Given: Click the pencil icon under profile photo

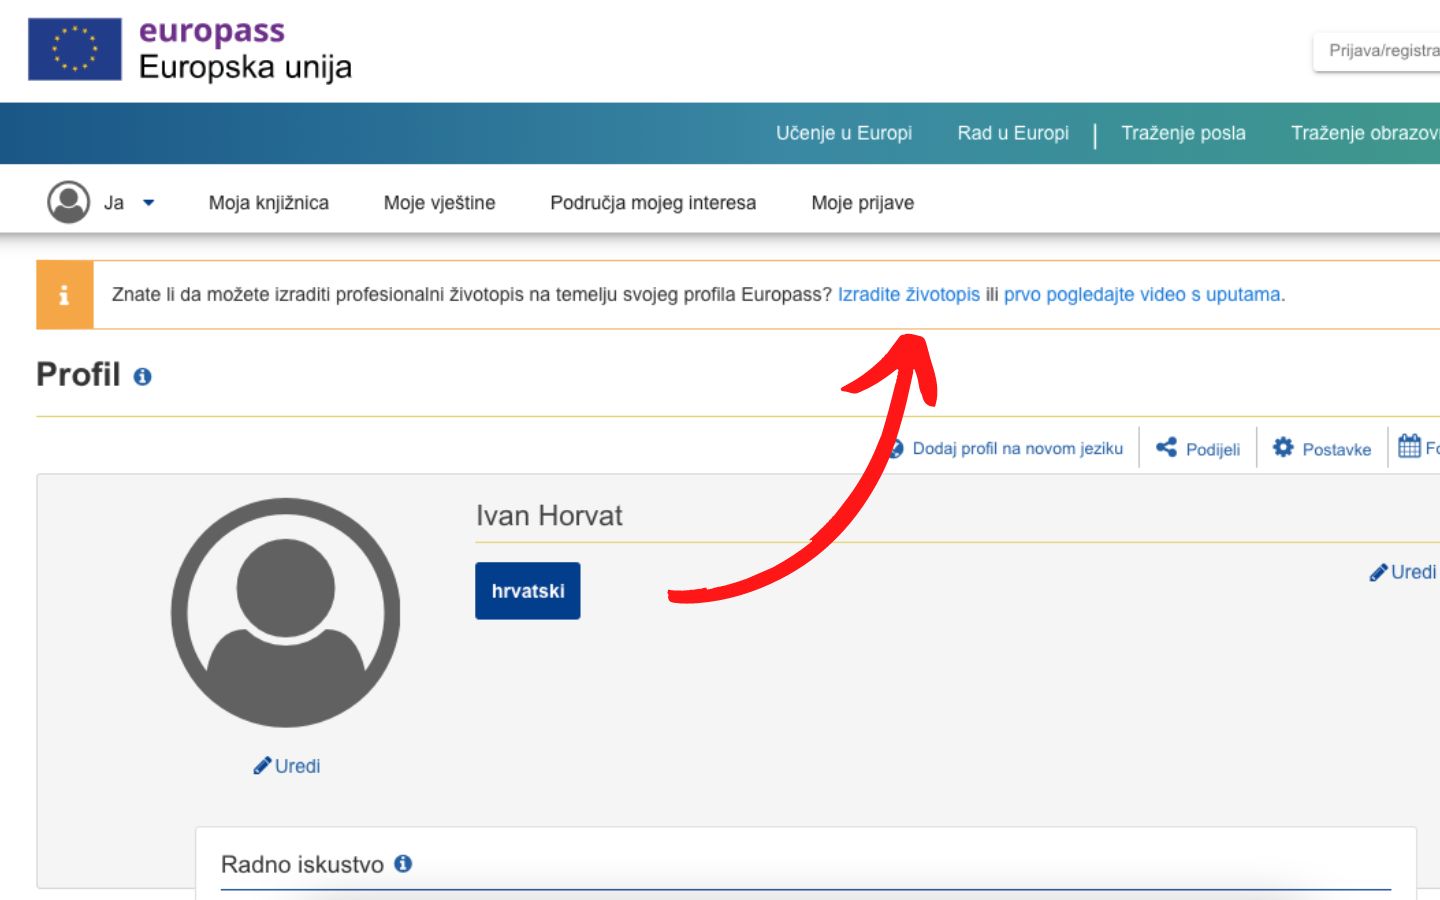Looking at the screenshot, I should 262,766.
